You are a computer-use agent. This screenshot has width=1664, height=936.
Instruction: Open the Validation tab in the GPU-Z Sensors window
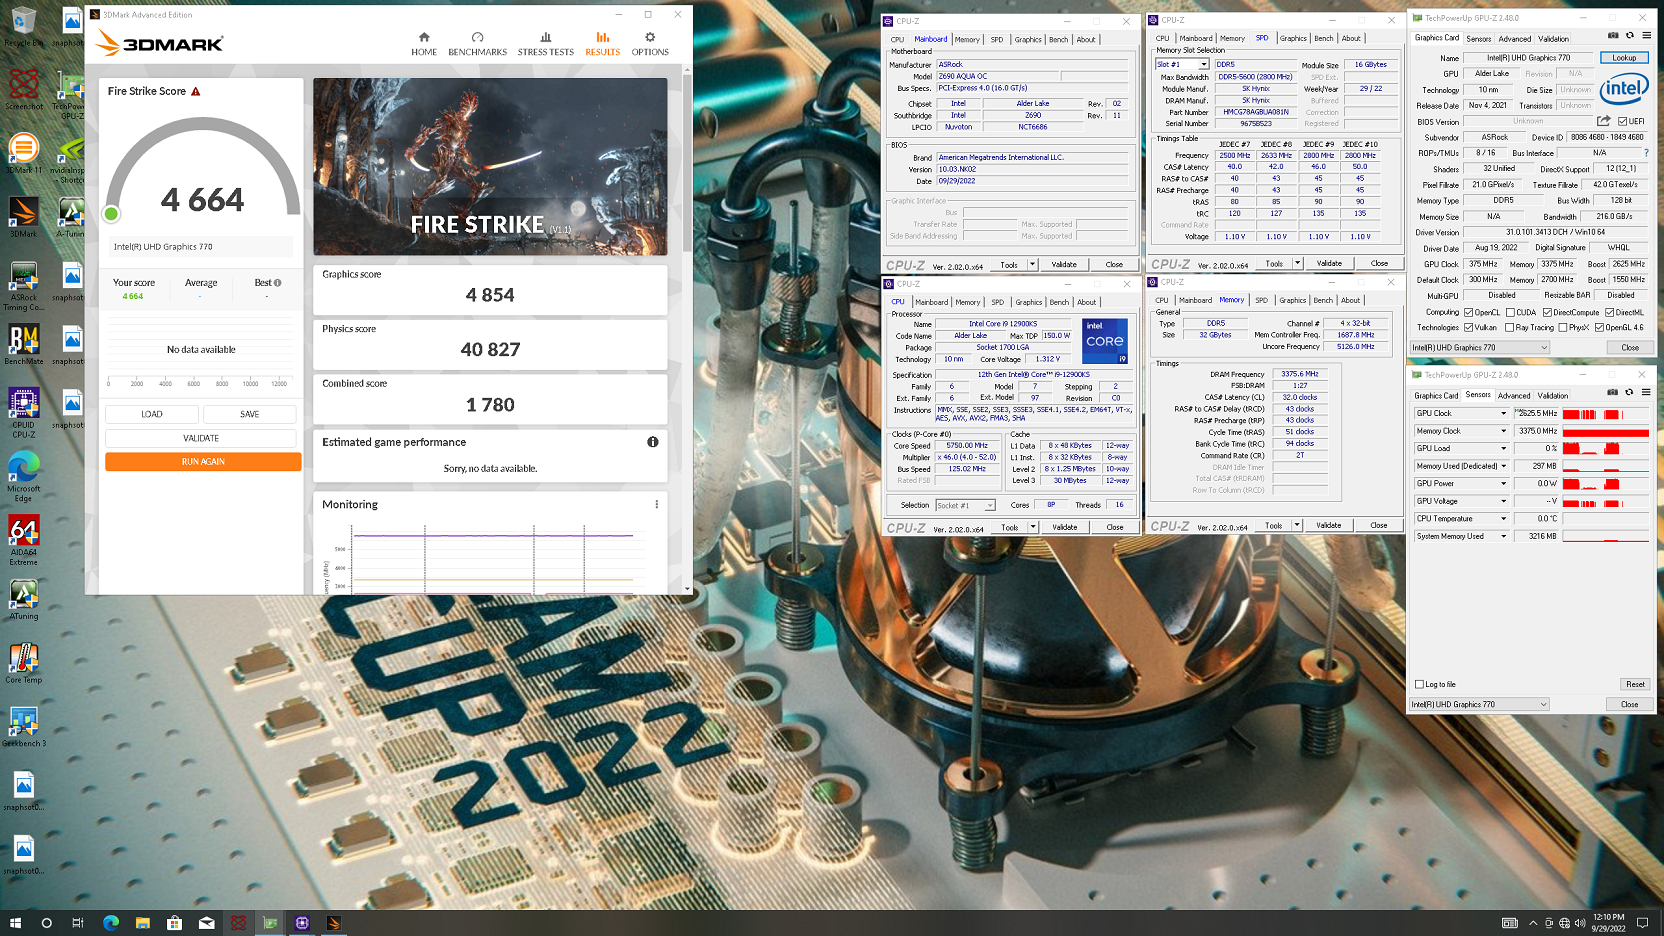click(1552, 395)
